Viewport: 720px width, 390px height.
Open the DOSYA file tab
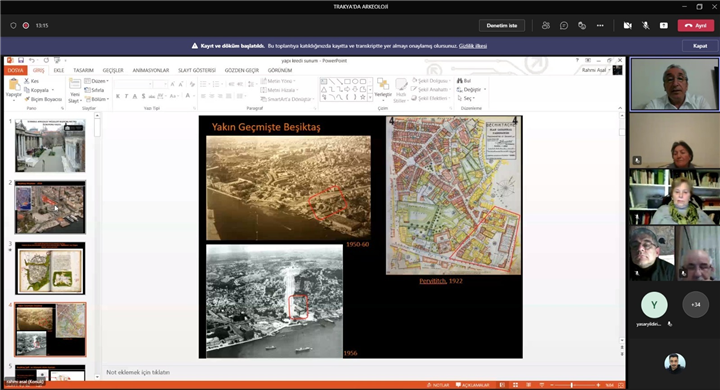click(15, 70)
